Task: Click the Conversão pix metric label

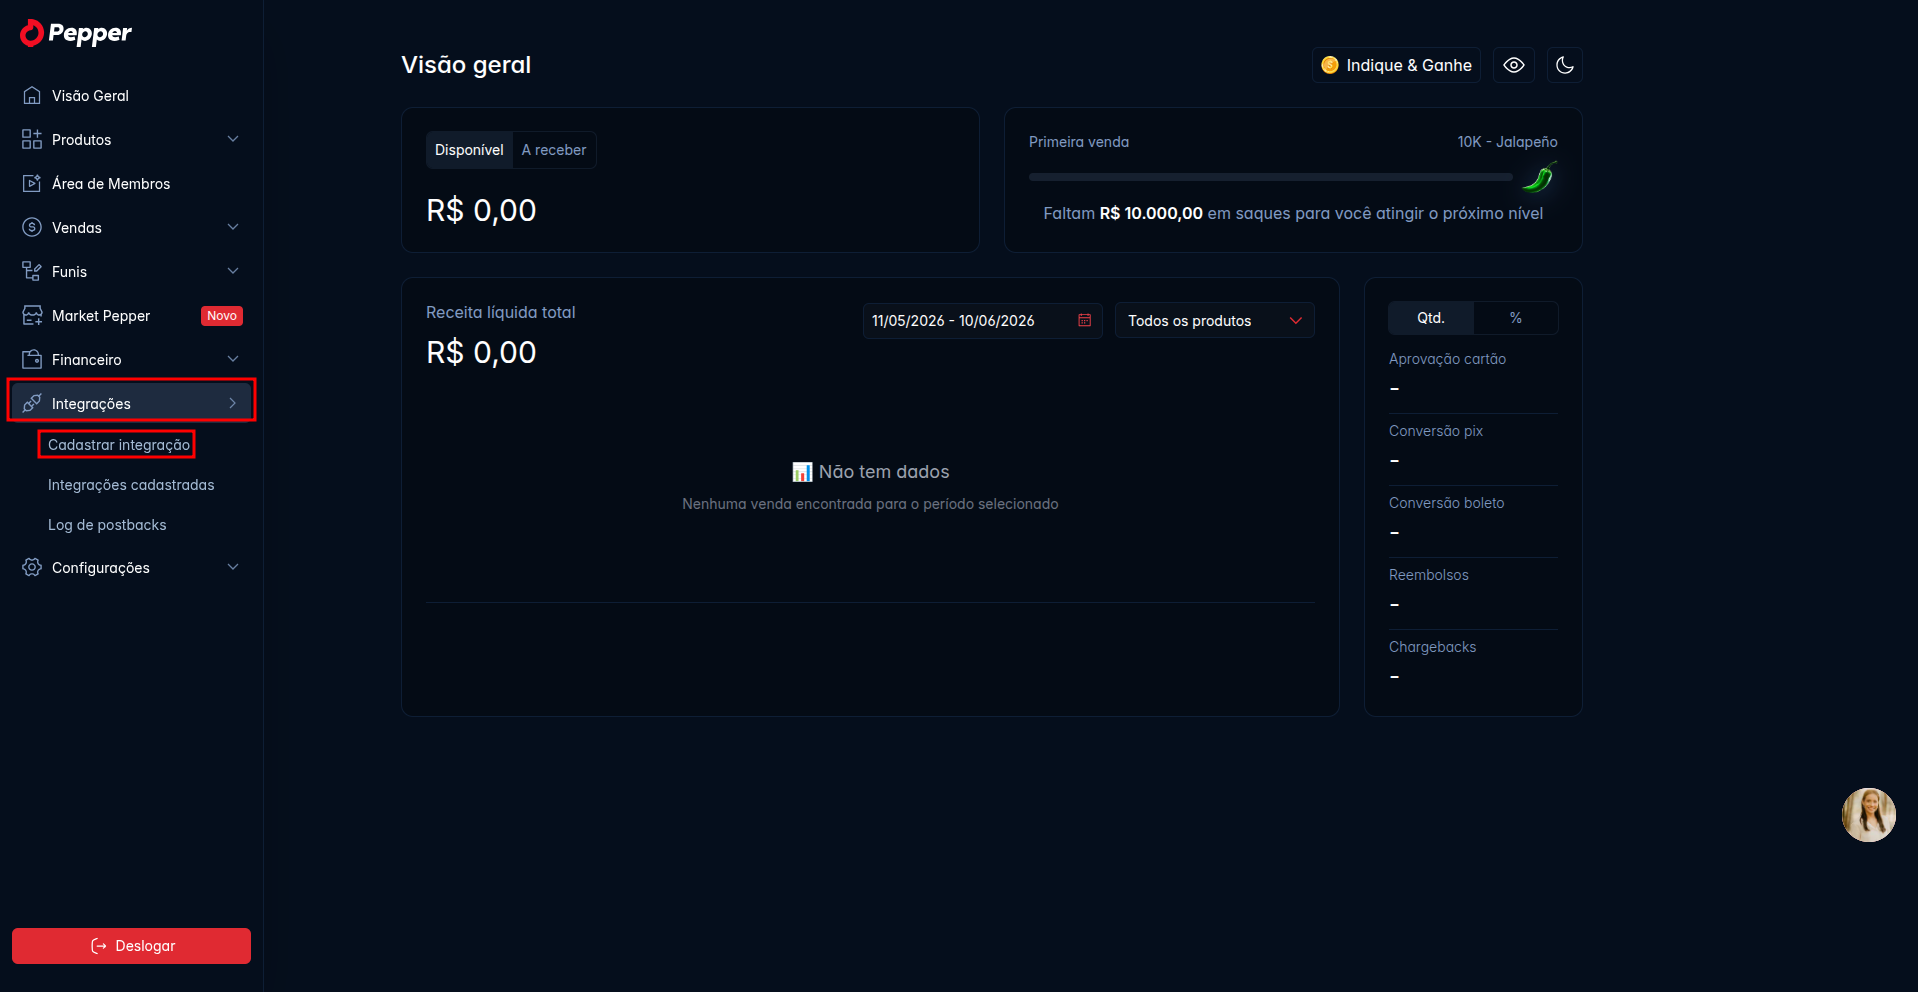Action: coord(1436,431)
